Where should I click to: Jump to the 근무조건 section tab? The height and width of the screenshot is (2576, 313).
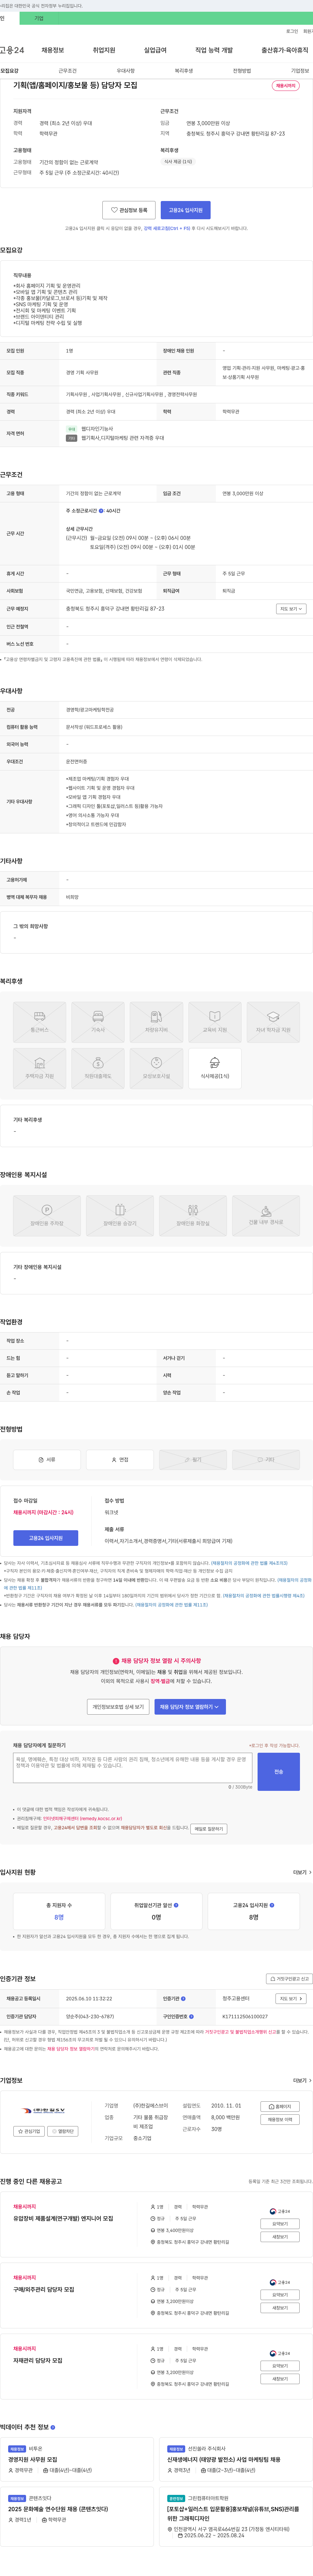(x=67, y=71)
